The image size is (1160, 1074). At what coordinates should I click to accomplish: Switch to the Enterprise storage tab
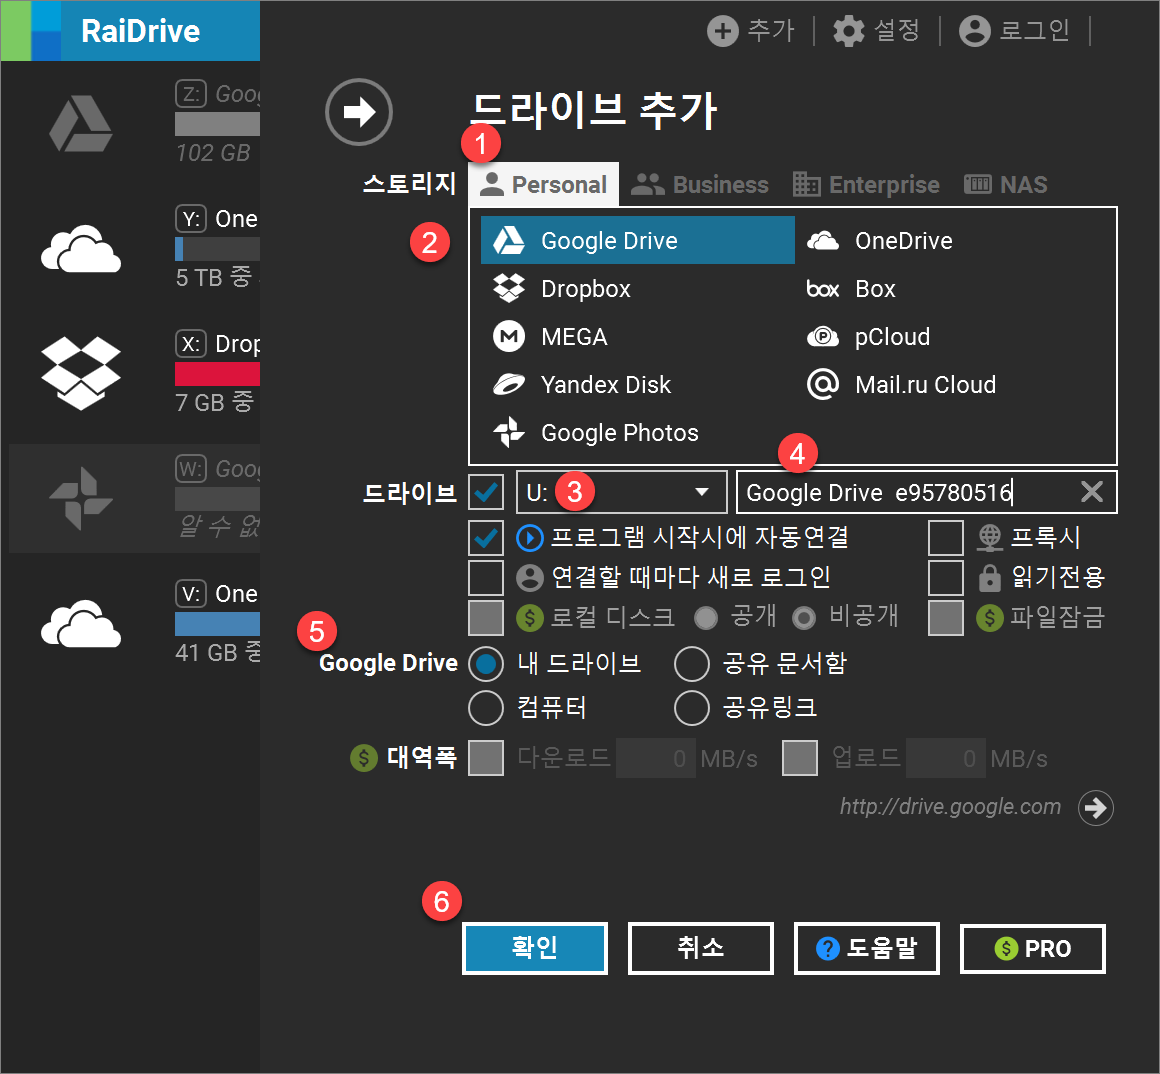(866, 184)
